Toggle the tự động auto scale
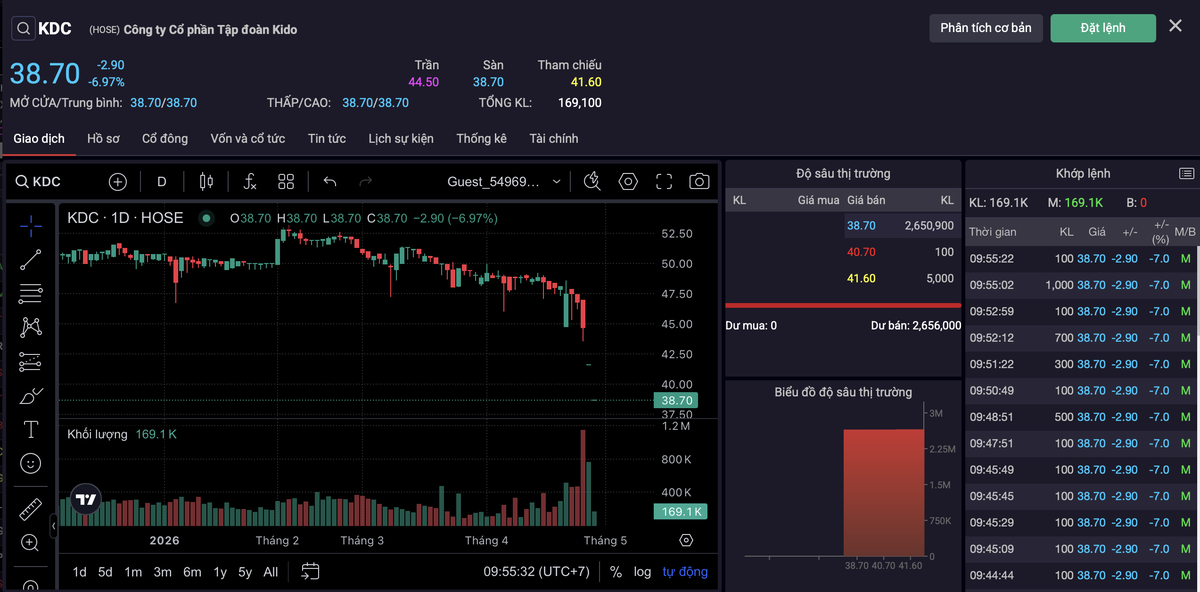Viewport: 1200px width, 592px height. coord(685,572)
